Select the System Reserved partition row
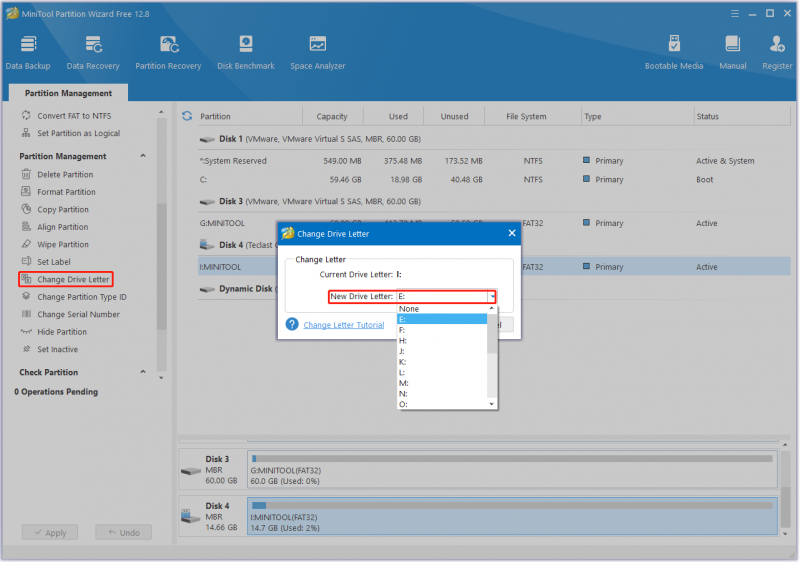The height and width of the screenshot is (562, 800). coord(494,161)
